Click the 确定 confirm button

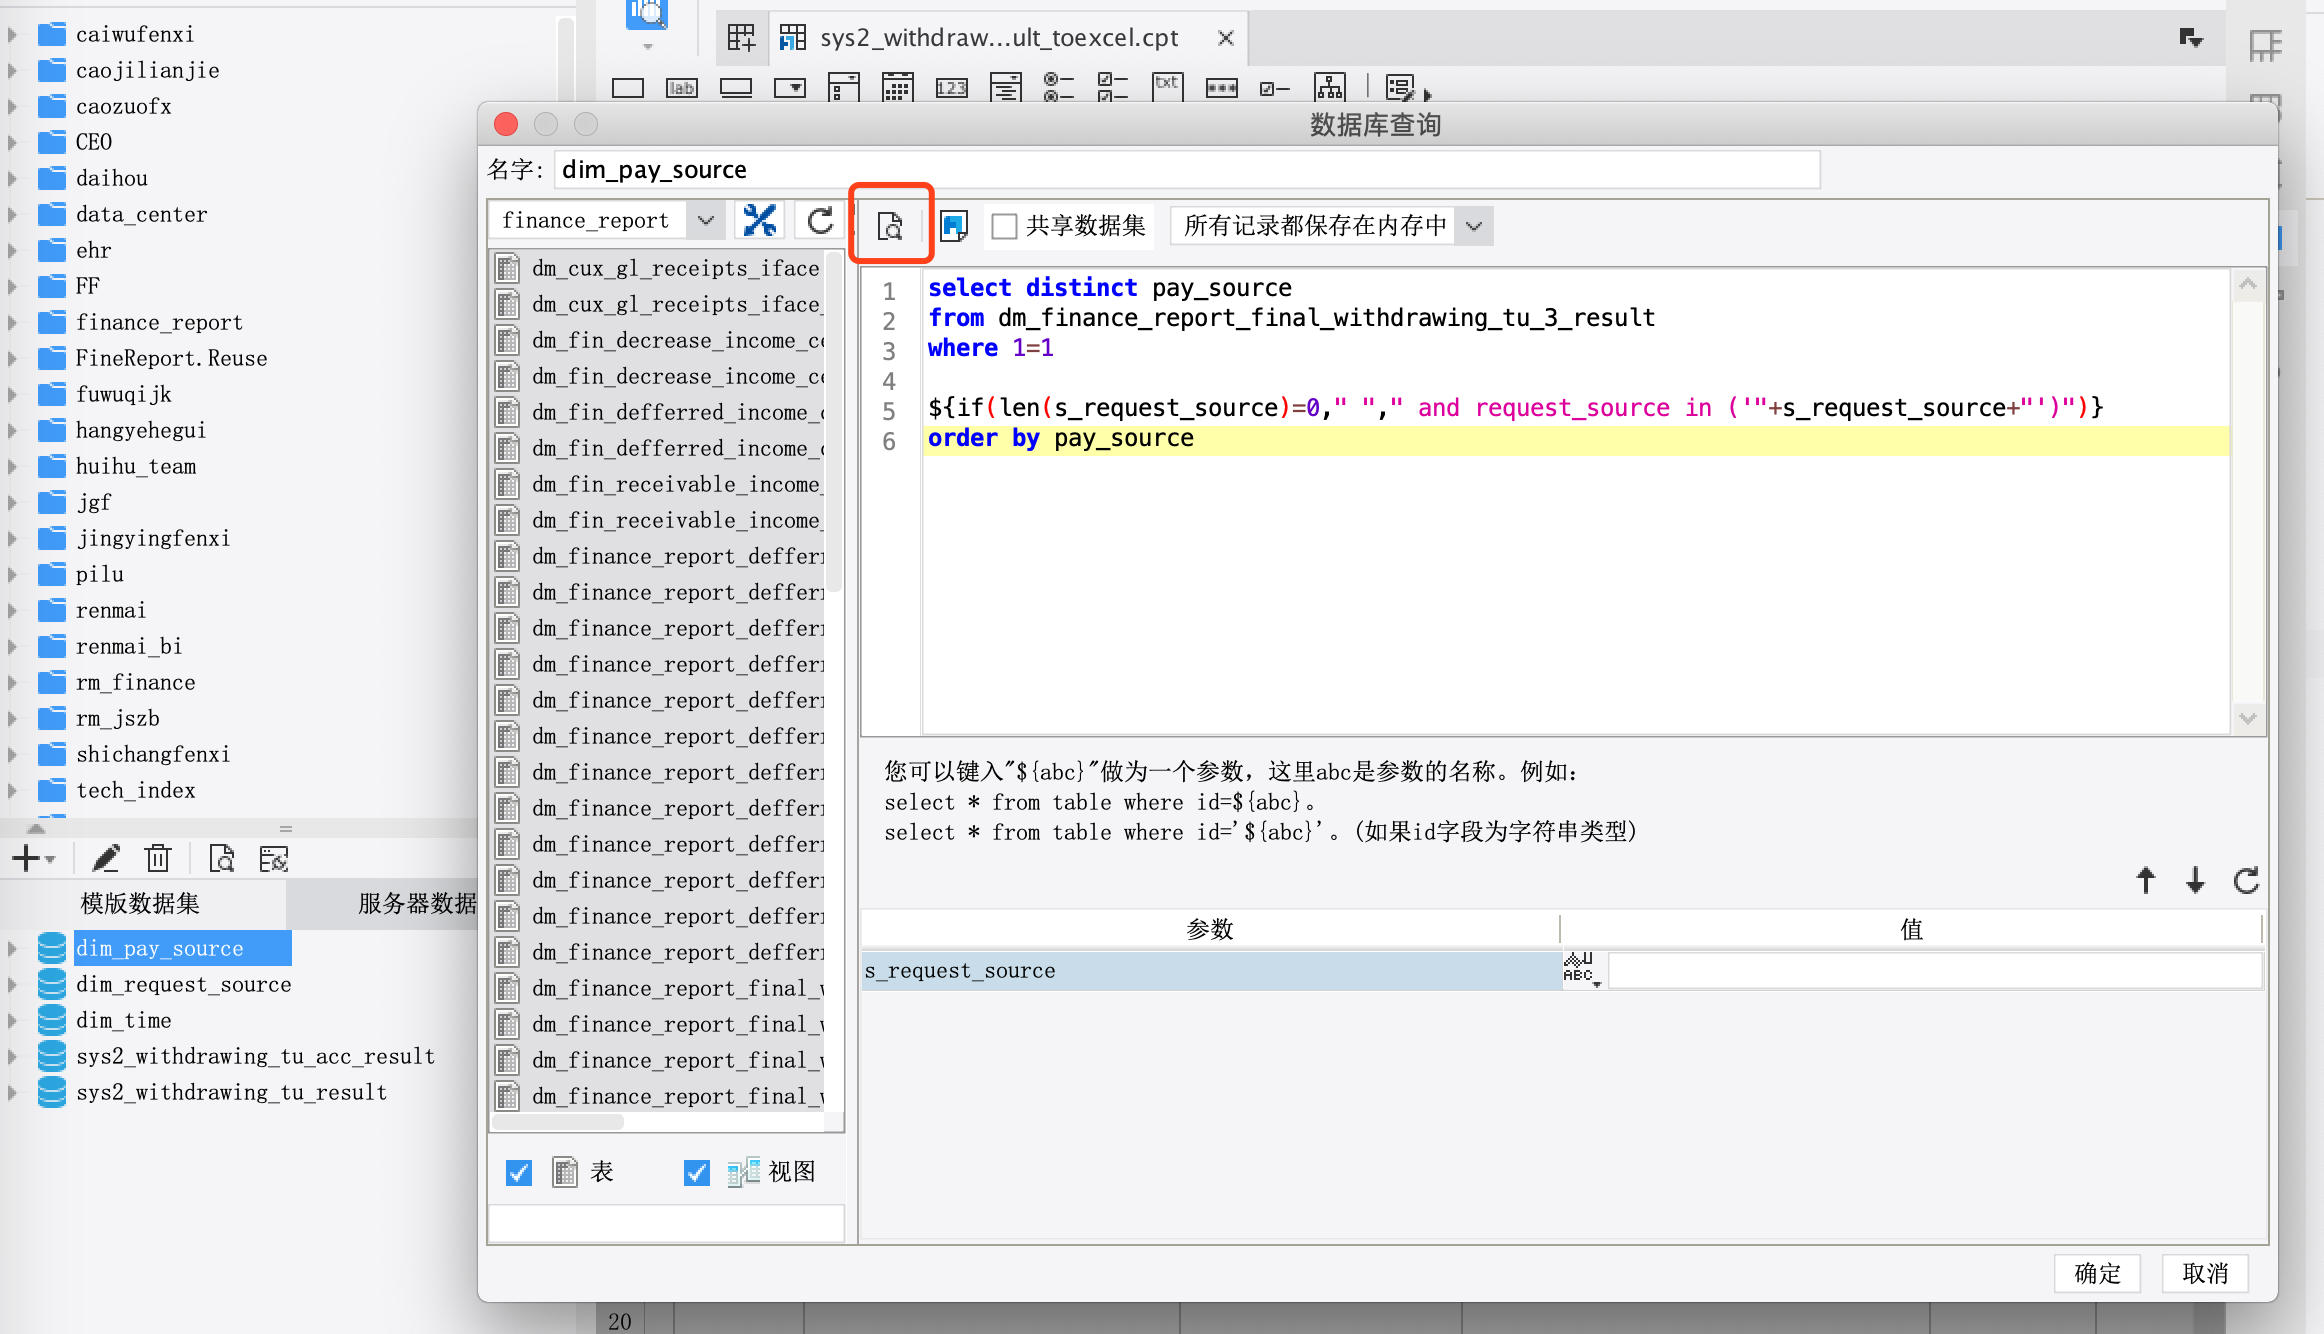[2097, 1273]
